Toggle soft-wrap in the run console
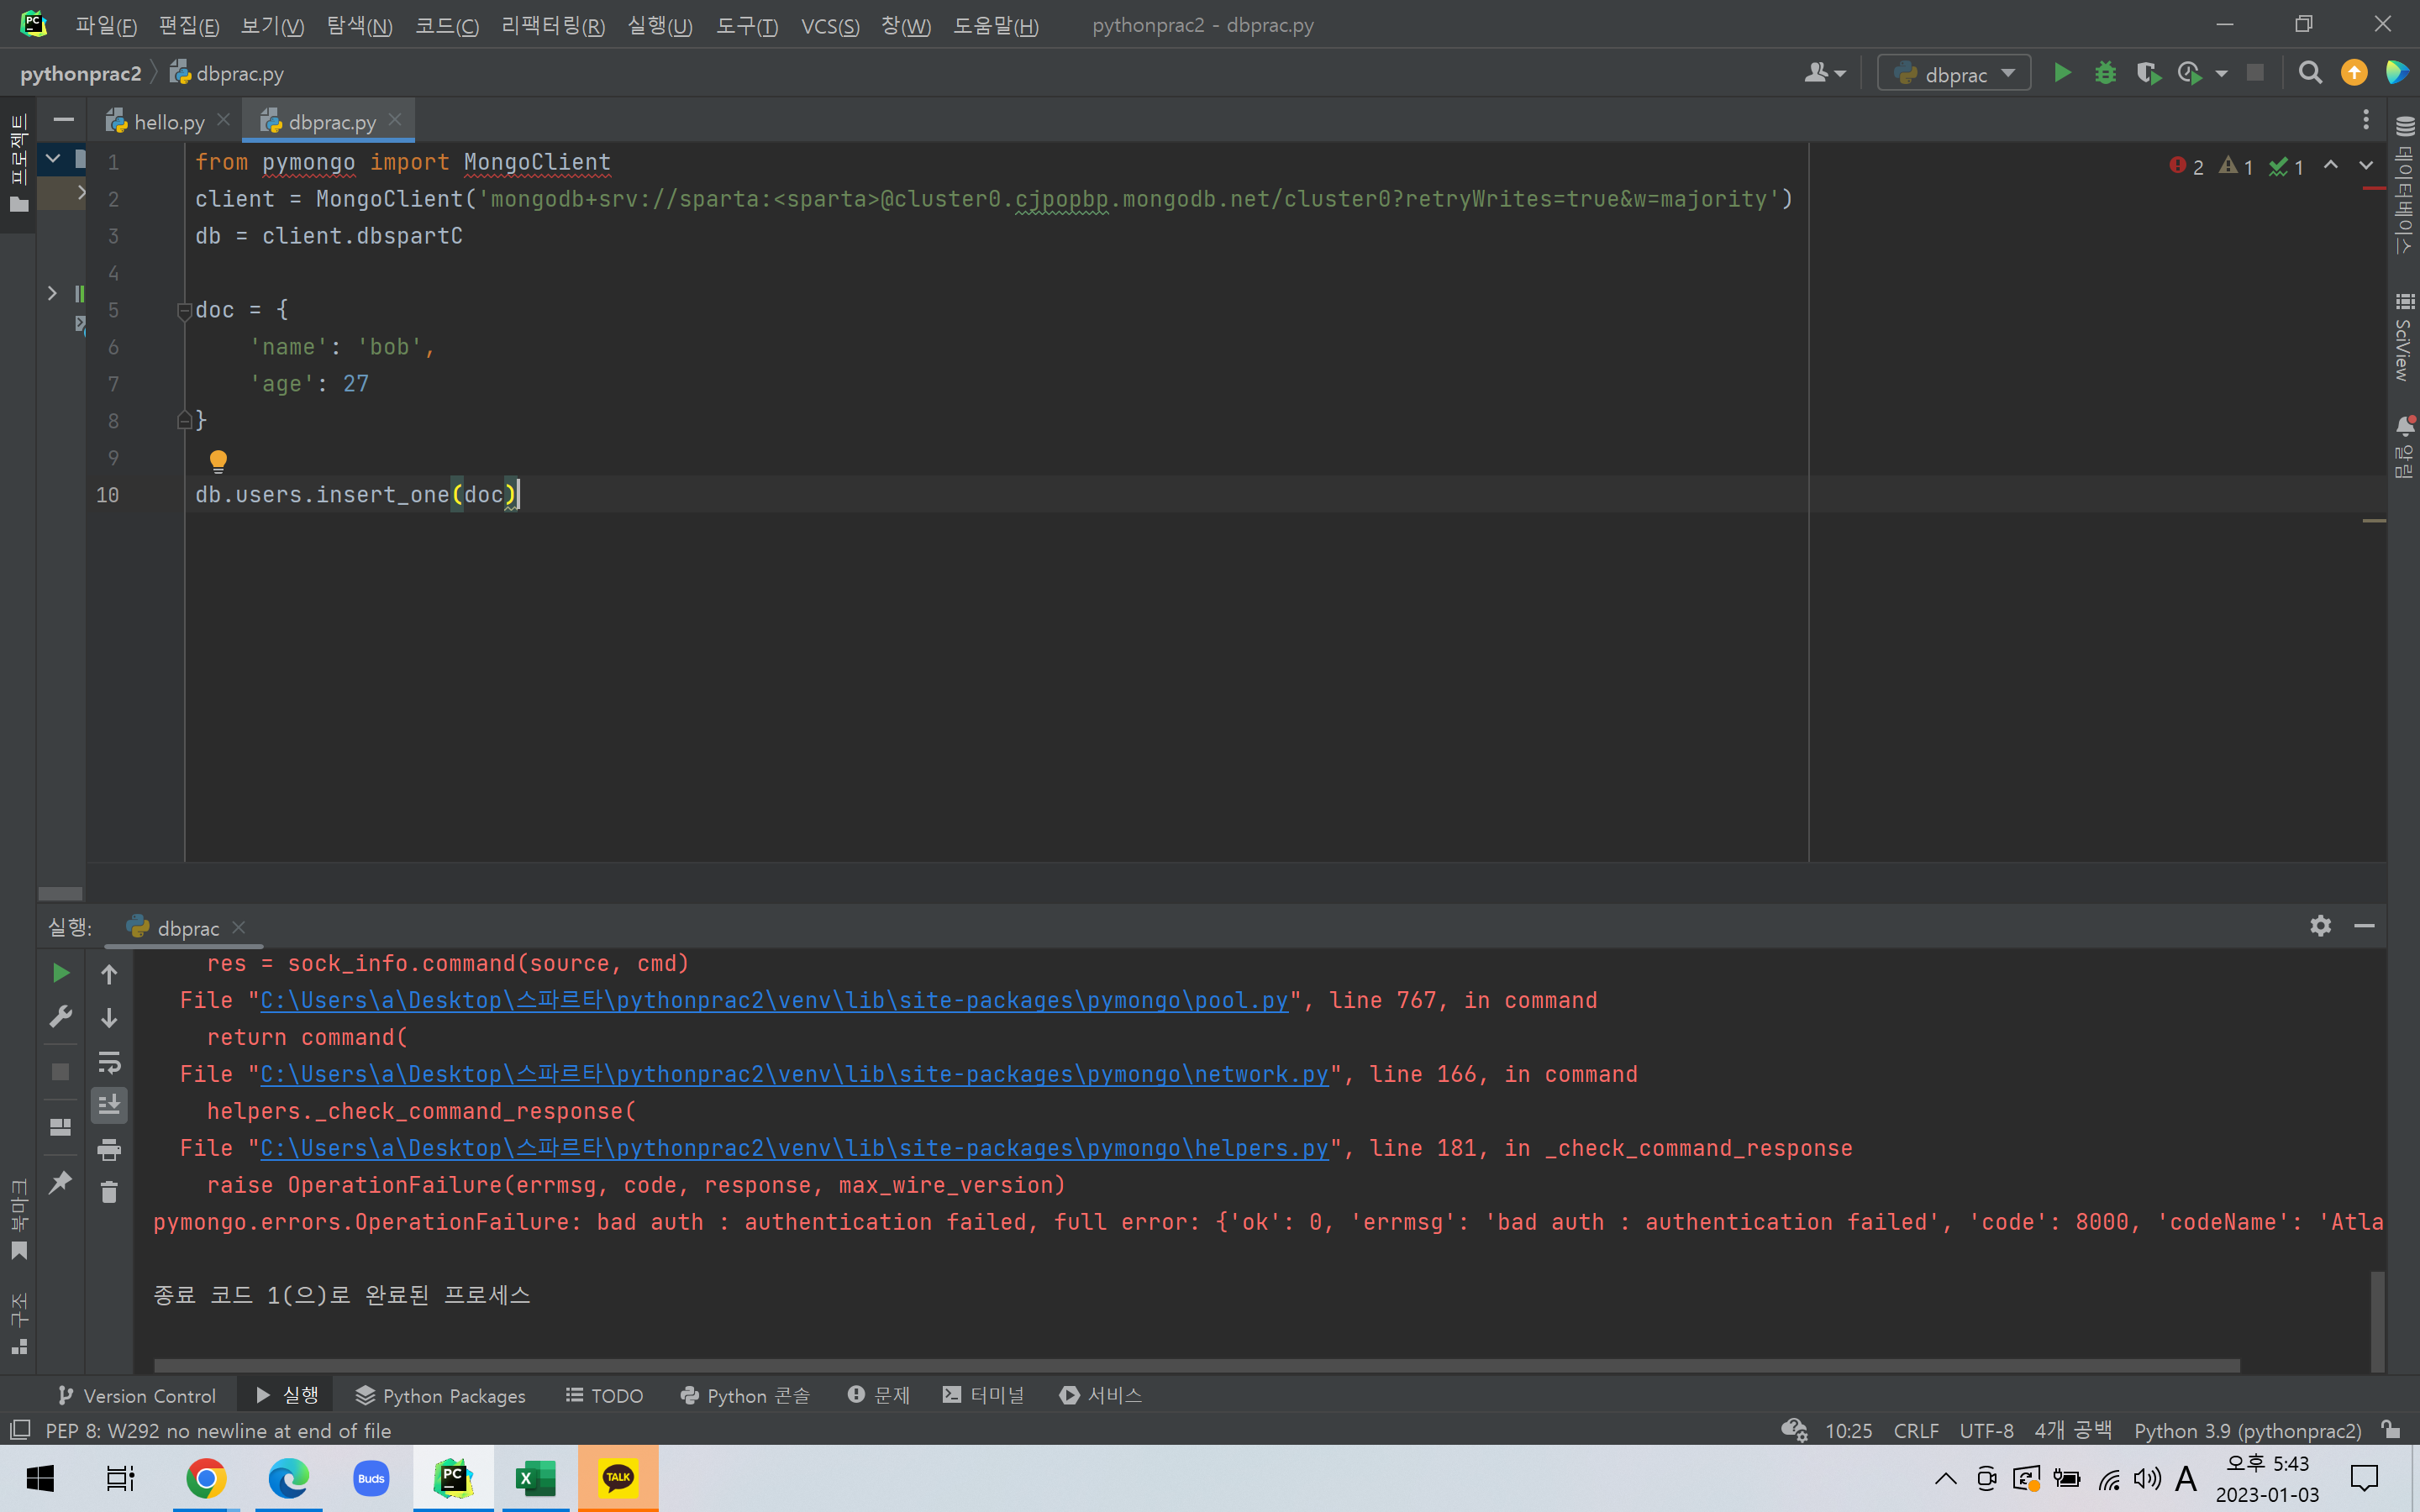The height and width of the screenshot is (1512, 2420). point(109,1061)
